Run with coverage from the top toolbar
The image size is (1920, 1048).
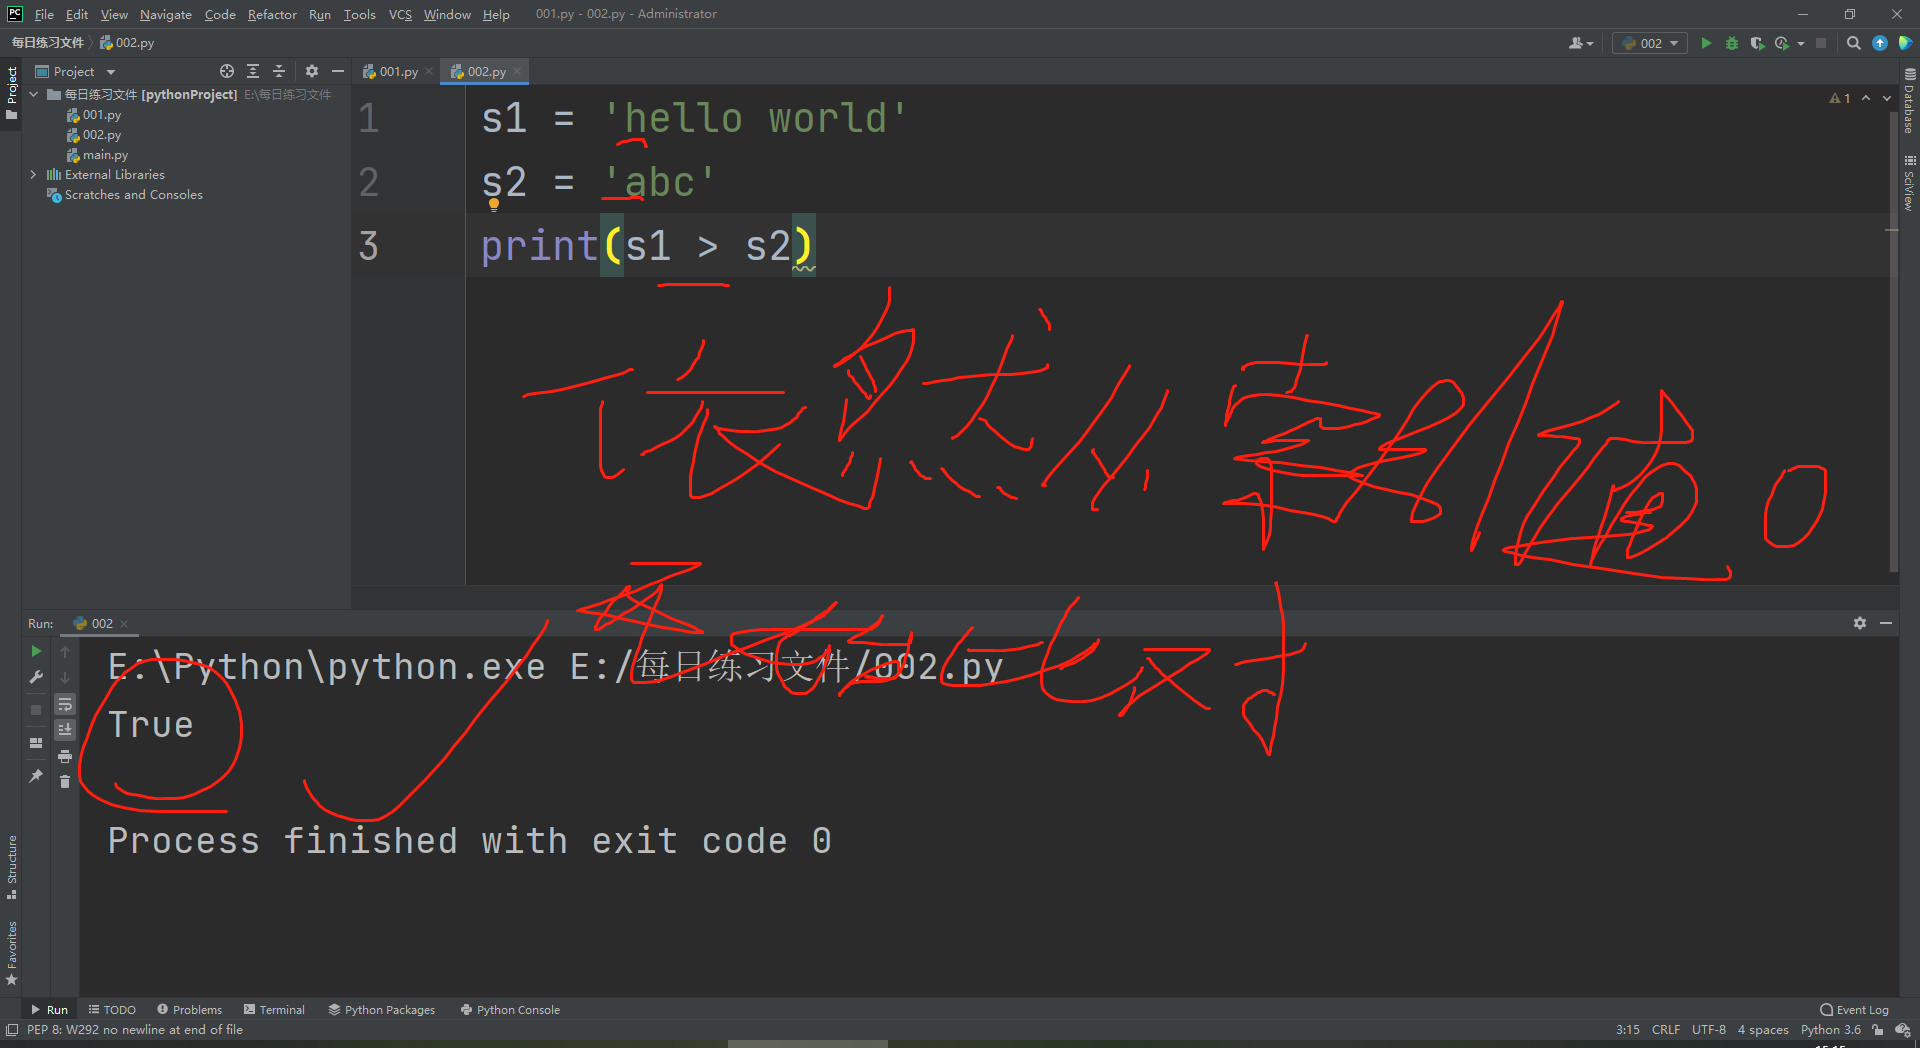(1757, 43)
